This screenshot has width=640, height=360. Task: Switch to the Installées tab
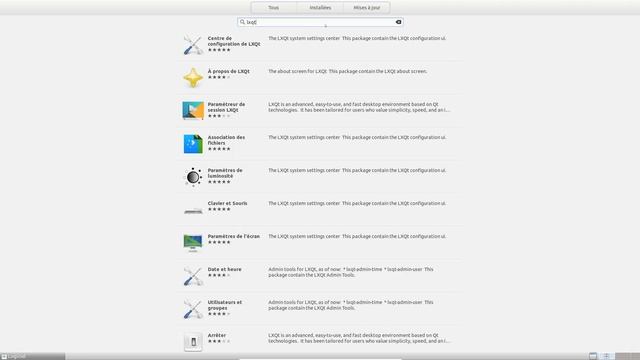(x=320, y=8)
